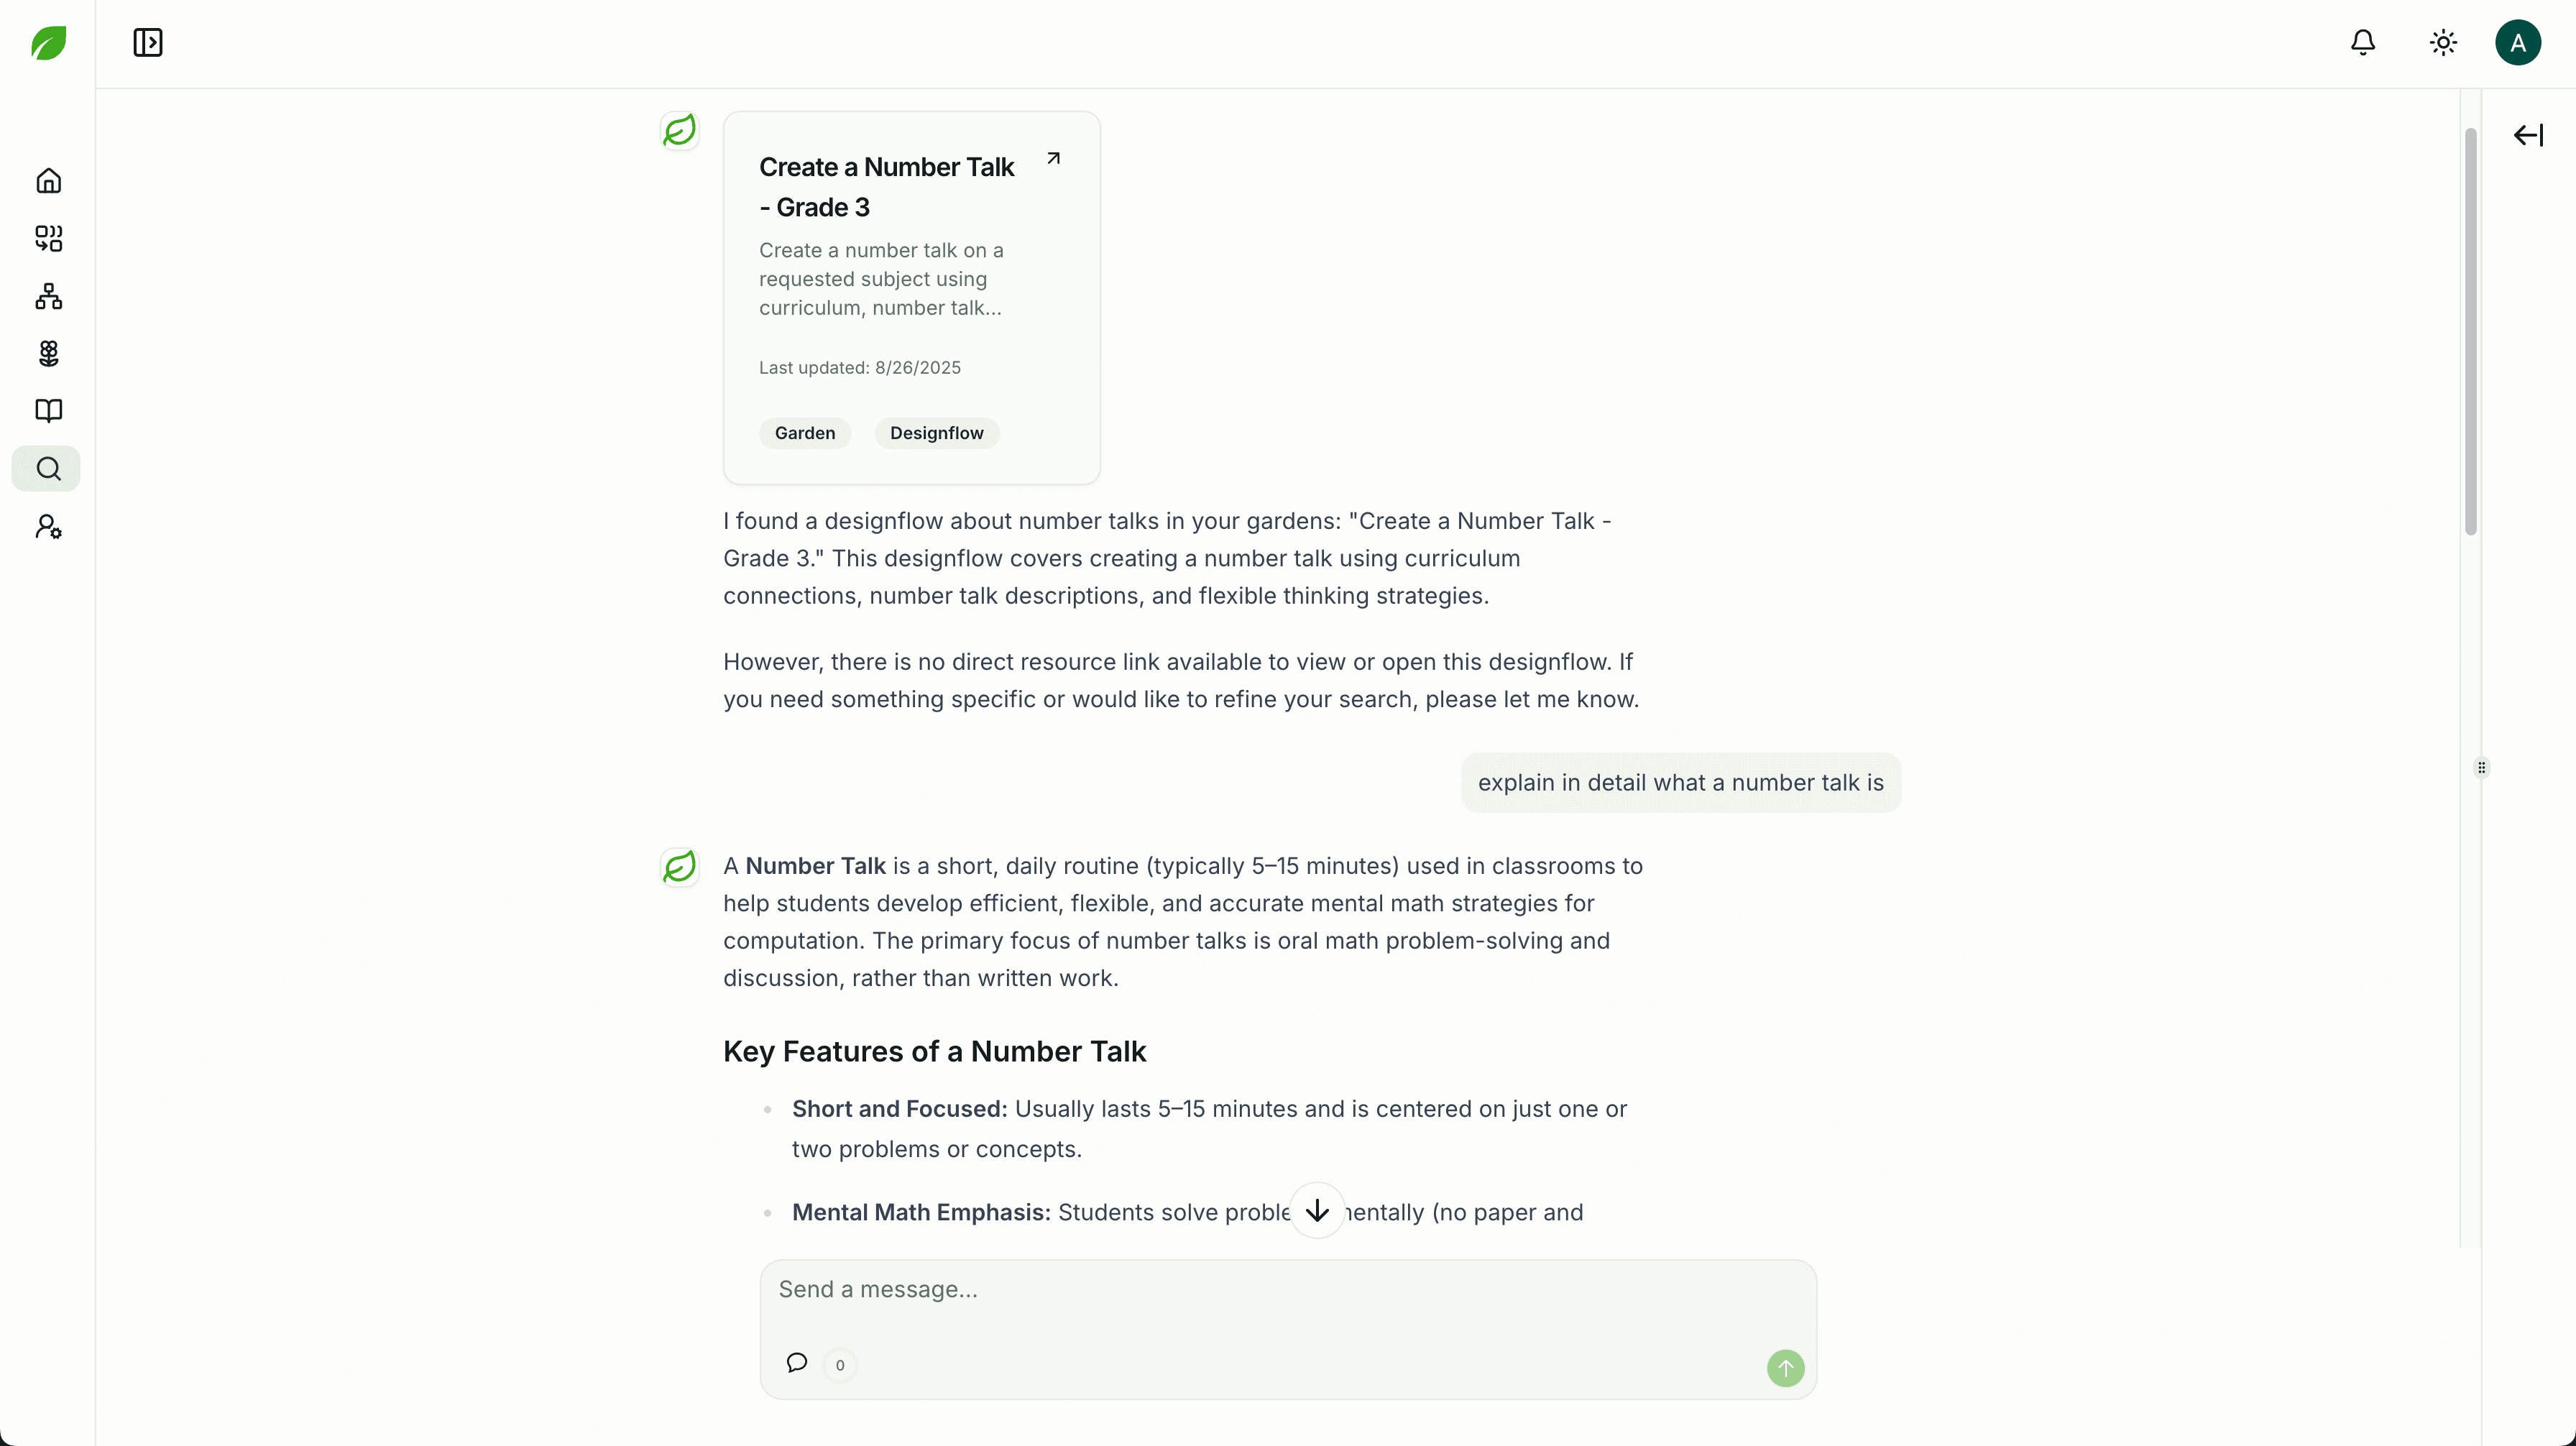Click the chat bubble icon under input
Viewport: 2576px width, 1446px height.
[796, 1363]
